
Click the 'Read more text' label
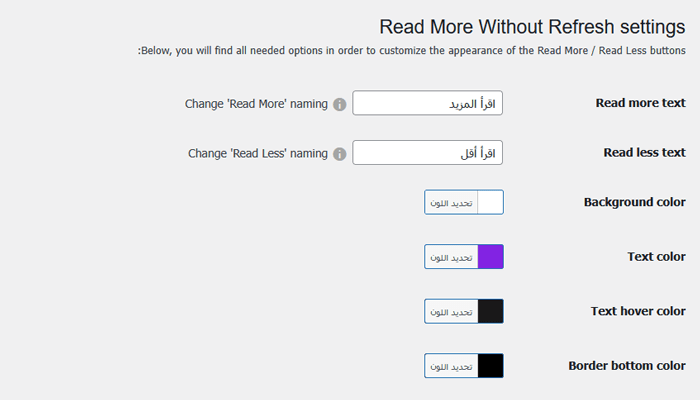point(640,102)
